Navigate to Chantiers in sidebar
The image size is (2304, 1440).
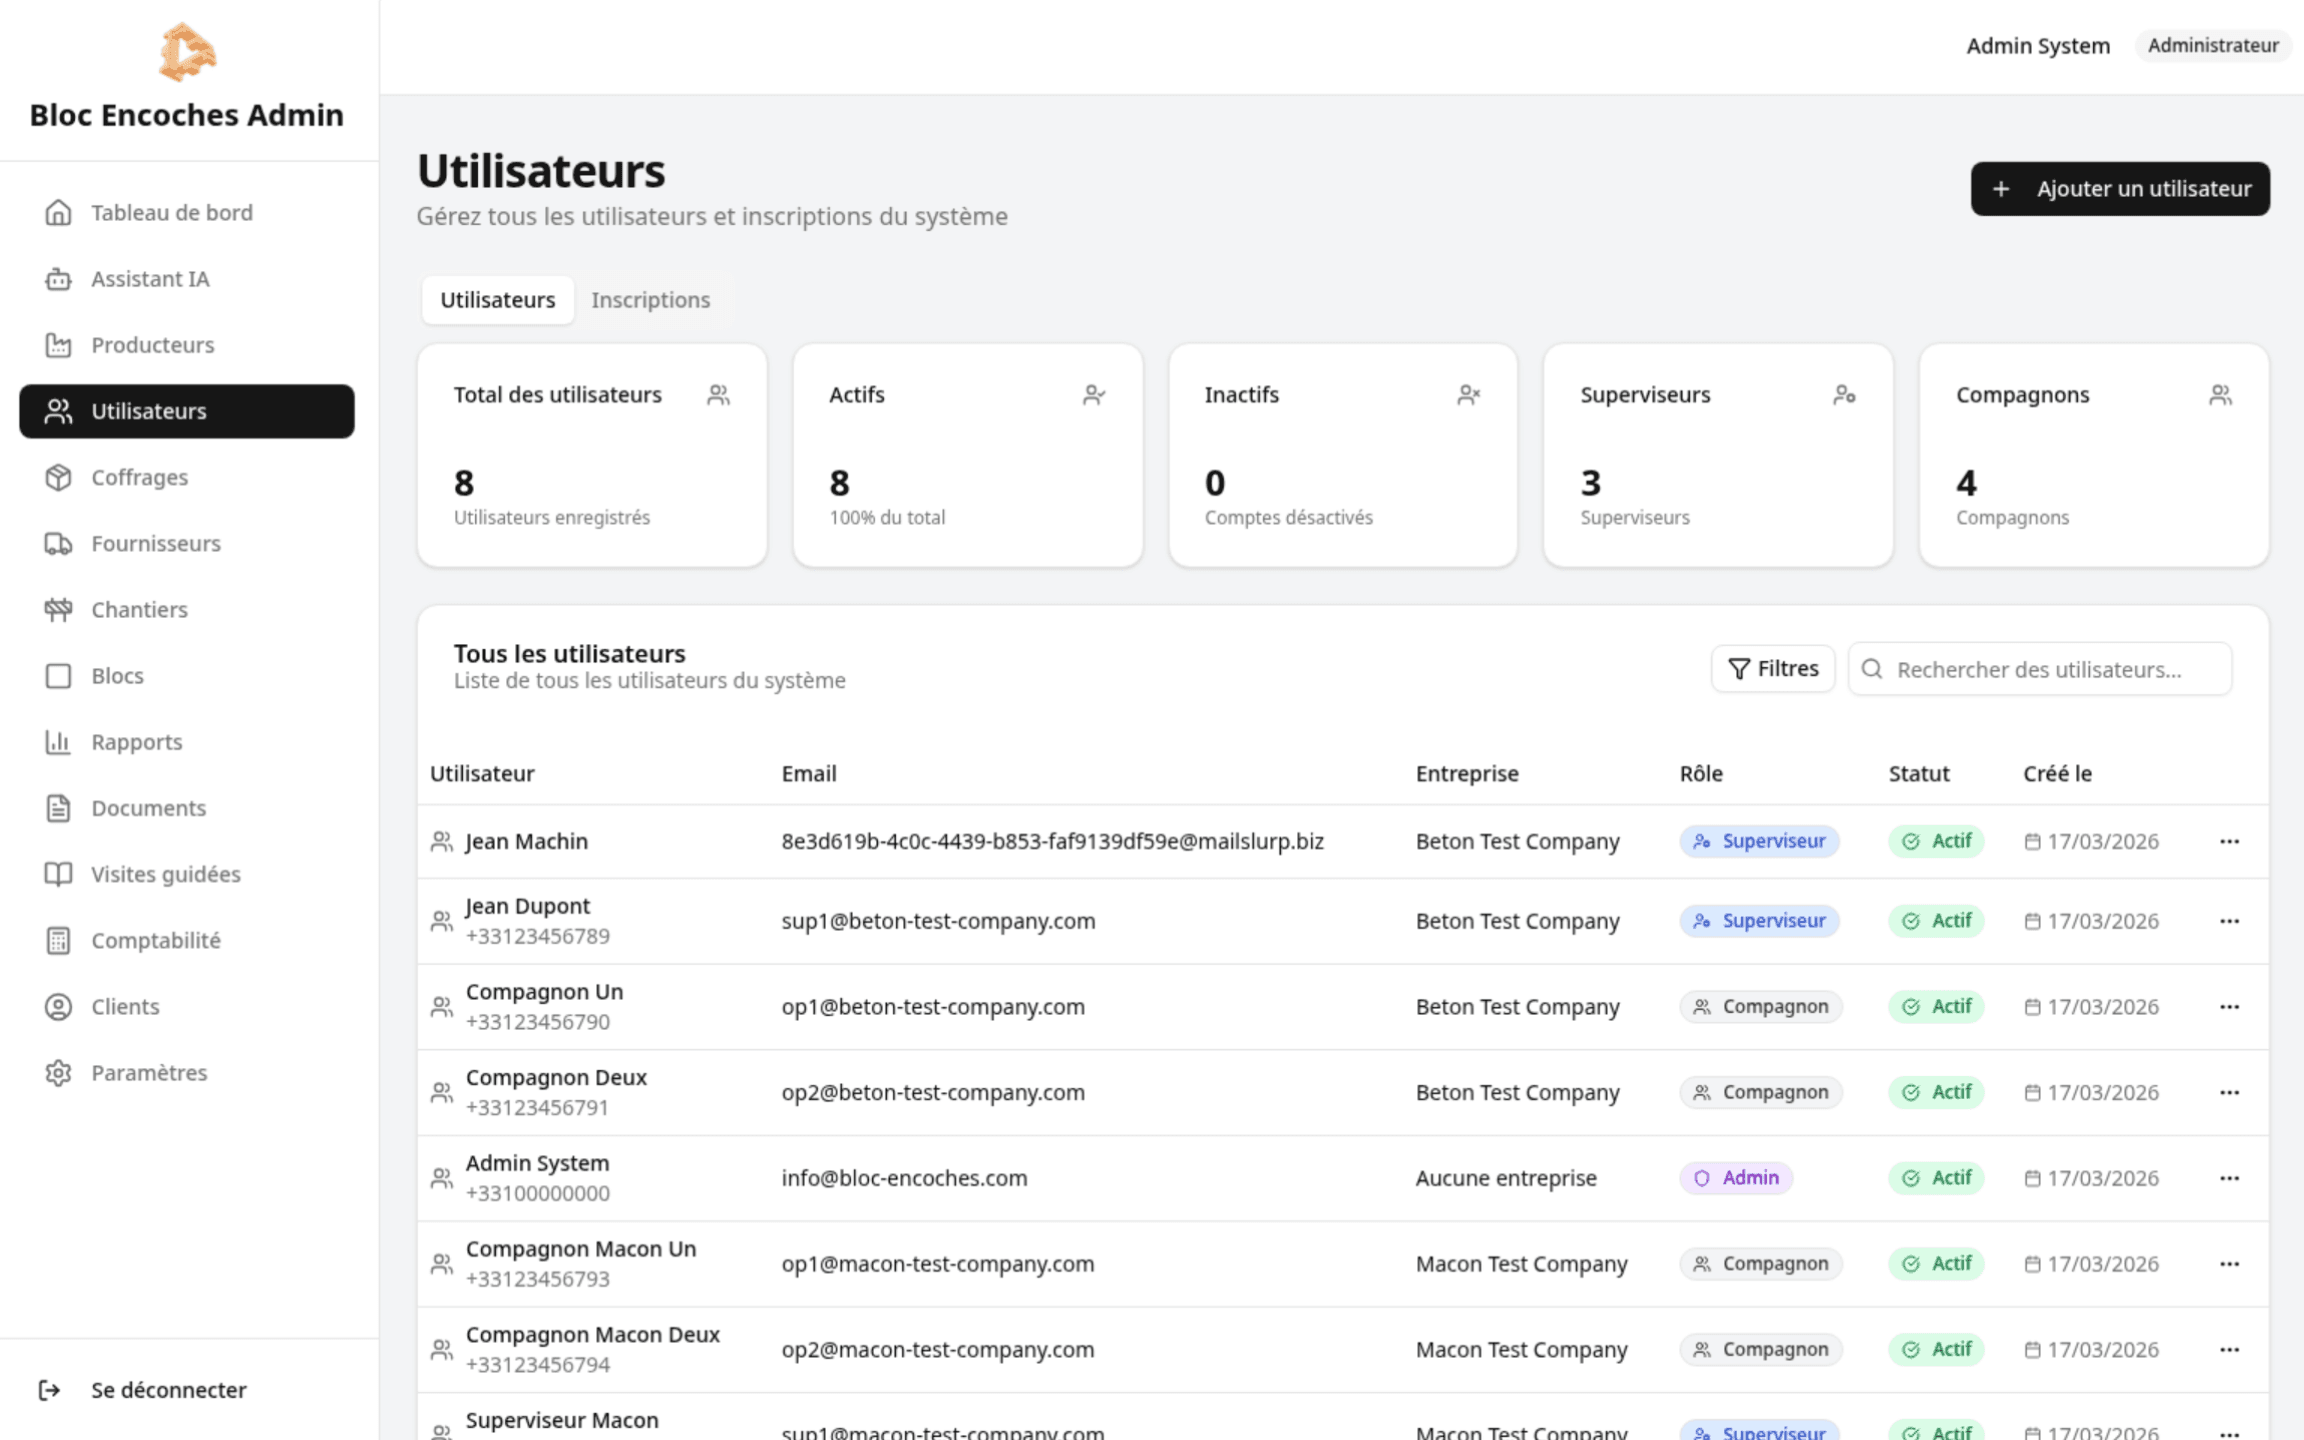coord(187,609)
